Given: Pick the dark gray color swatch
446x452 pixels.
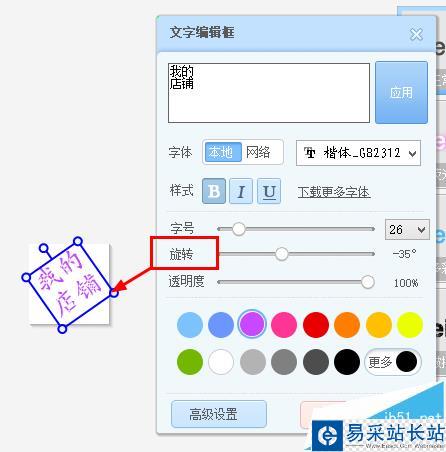Looking at the screenshot, I should [316, 362].
